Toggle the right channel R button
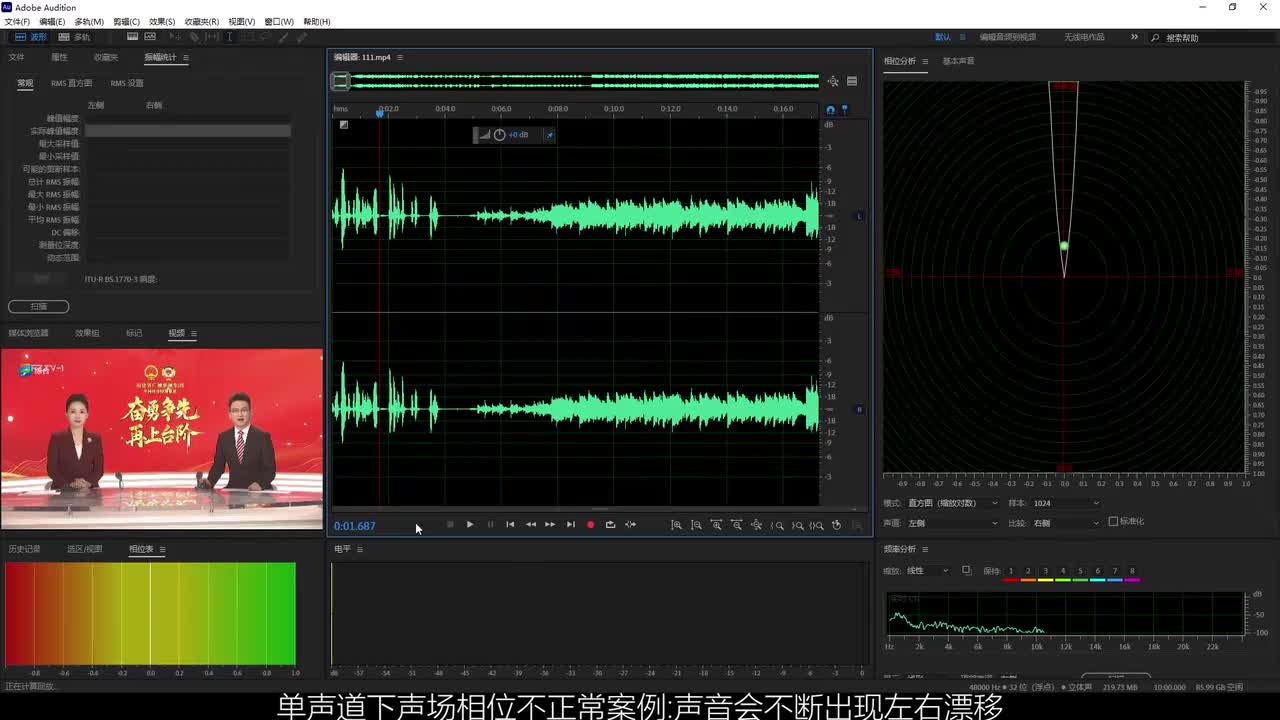 859,409
